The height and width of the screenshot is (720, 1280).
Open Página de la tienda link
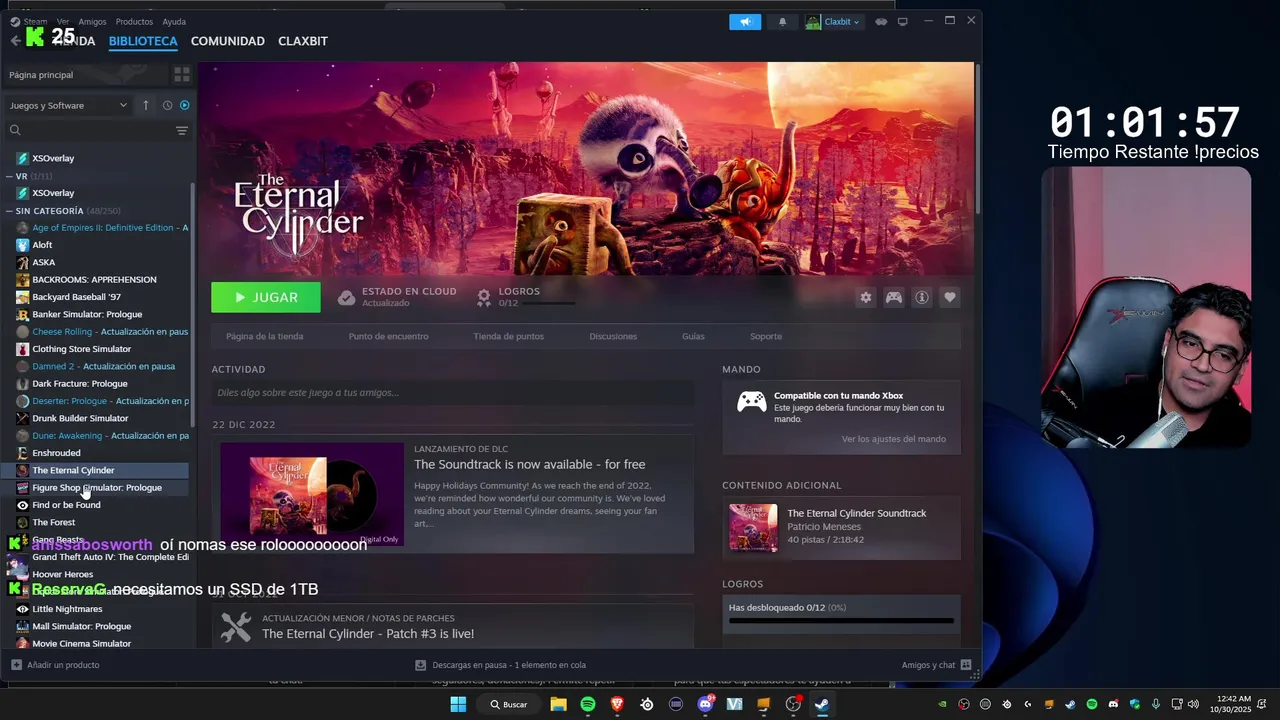pyautogui.click(x=264, y=336)
